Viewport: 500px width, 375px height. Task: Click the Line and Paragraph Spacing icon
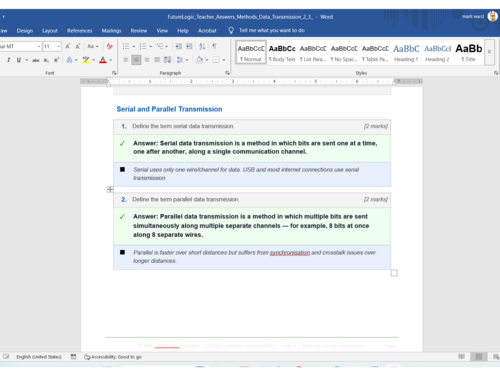(x=180, y=60)
